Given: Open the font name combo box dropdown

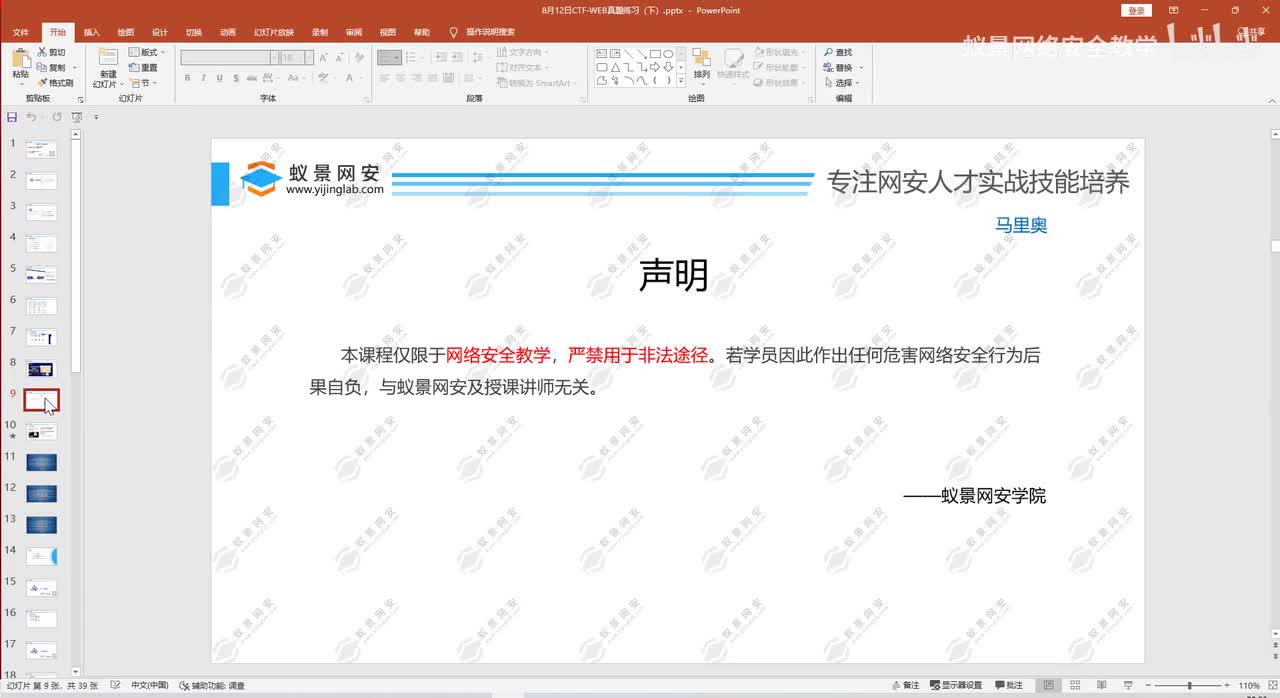Looking at the screenshot, I should click(x=274, y=58).
